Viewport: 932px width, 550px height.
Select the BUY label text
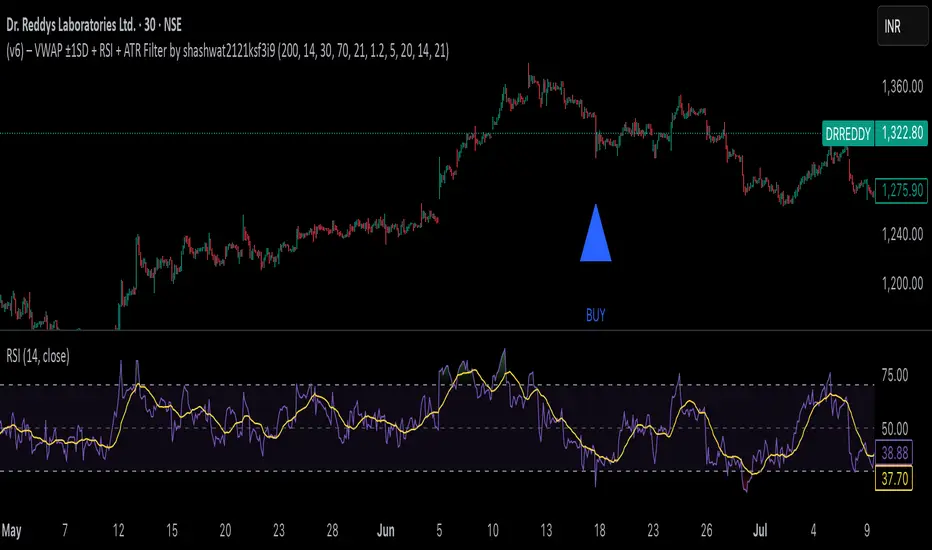(596, 315)
